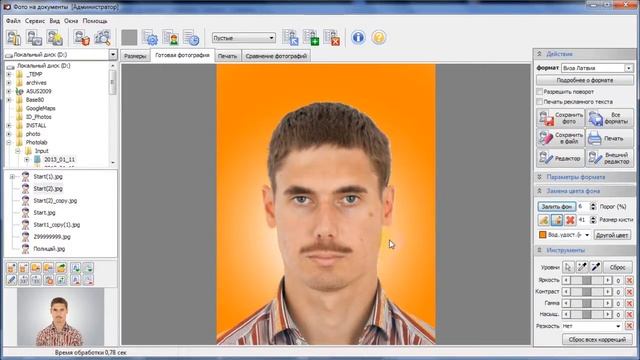This screenshot has height=360, width=640.
Task: Reset Контраст with its red X
Action: click(629, 292)
